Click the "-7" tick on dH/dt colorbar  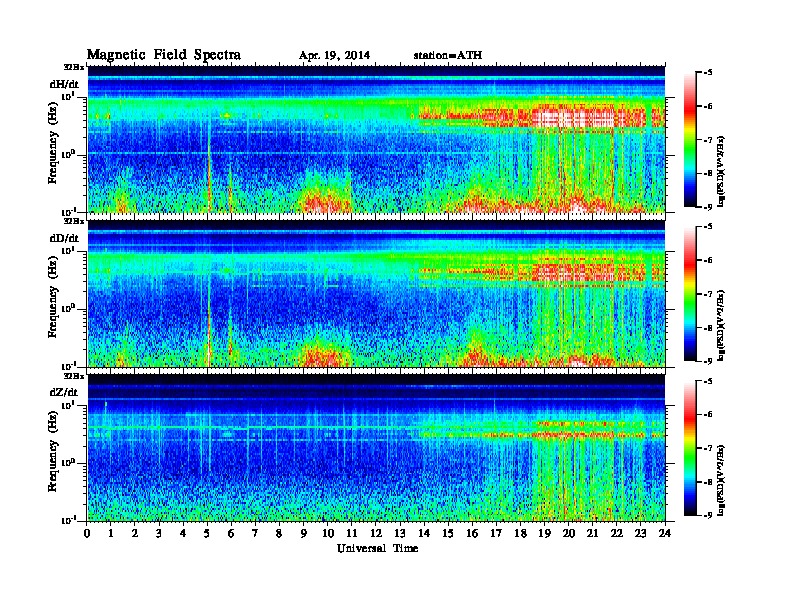pyautogui.click(x=708, y=140)
